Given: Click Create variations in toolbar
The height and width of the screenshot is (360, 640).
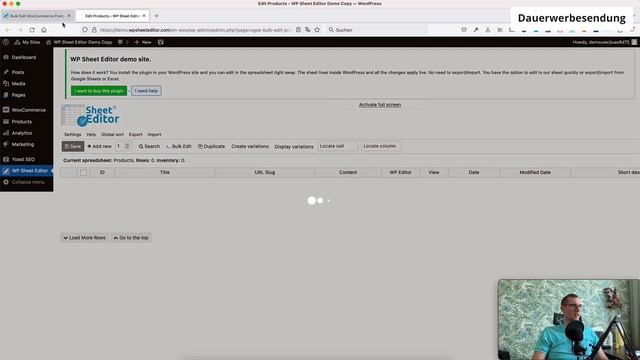Looking at the screenshot, I should [250, 147].
